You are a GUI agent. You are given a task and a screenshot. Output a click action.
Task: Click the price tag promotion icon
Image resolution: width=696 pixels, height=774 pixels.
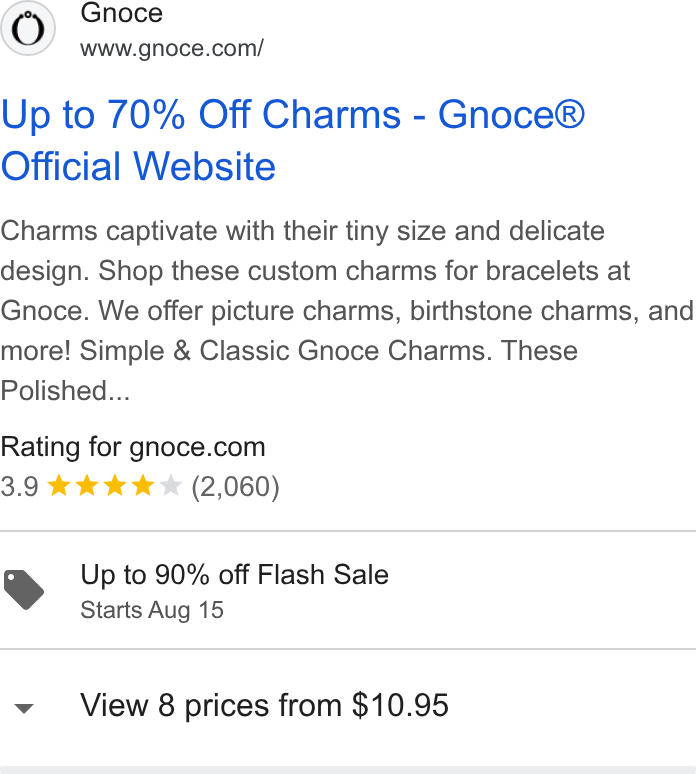tap(24, 590)
